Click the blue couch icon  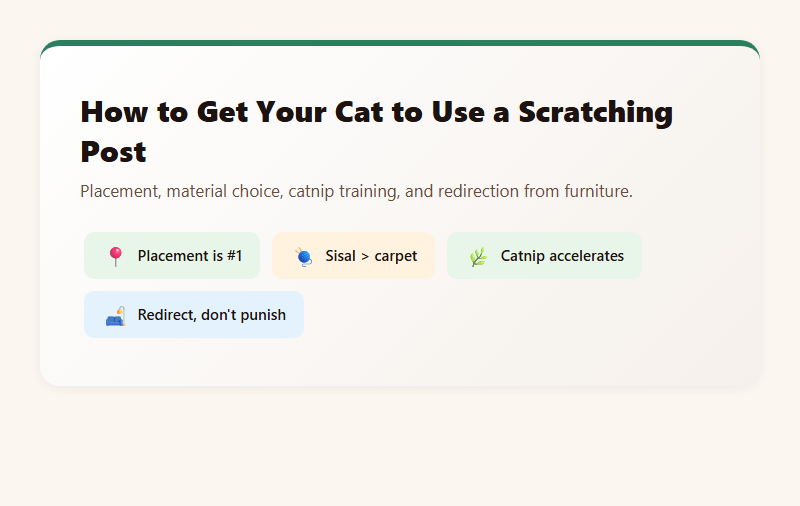[x=115, y=315]
